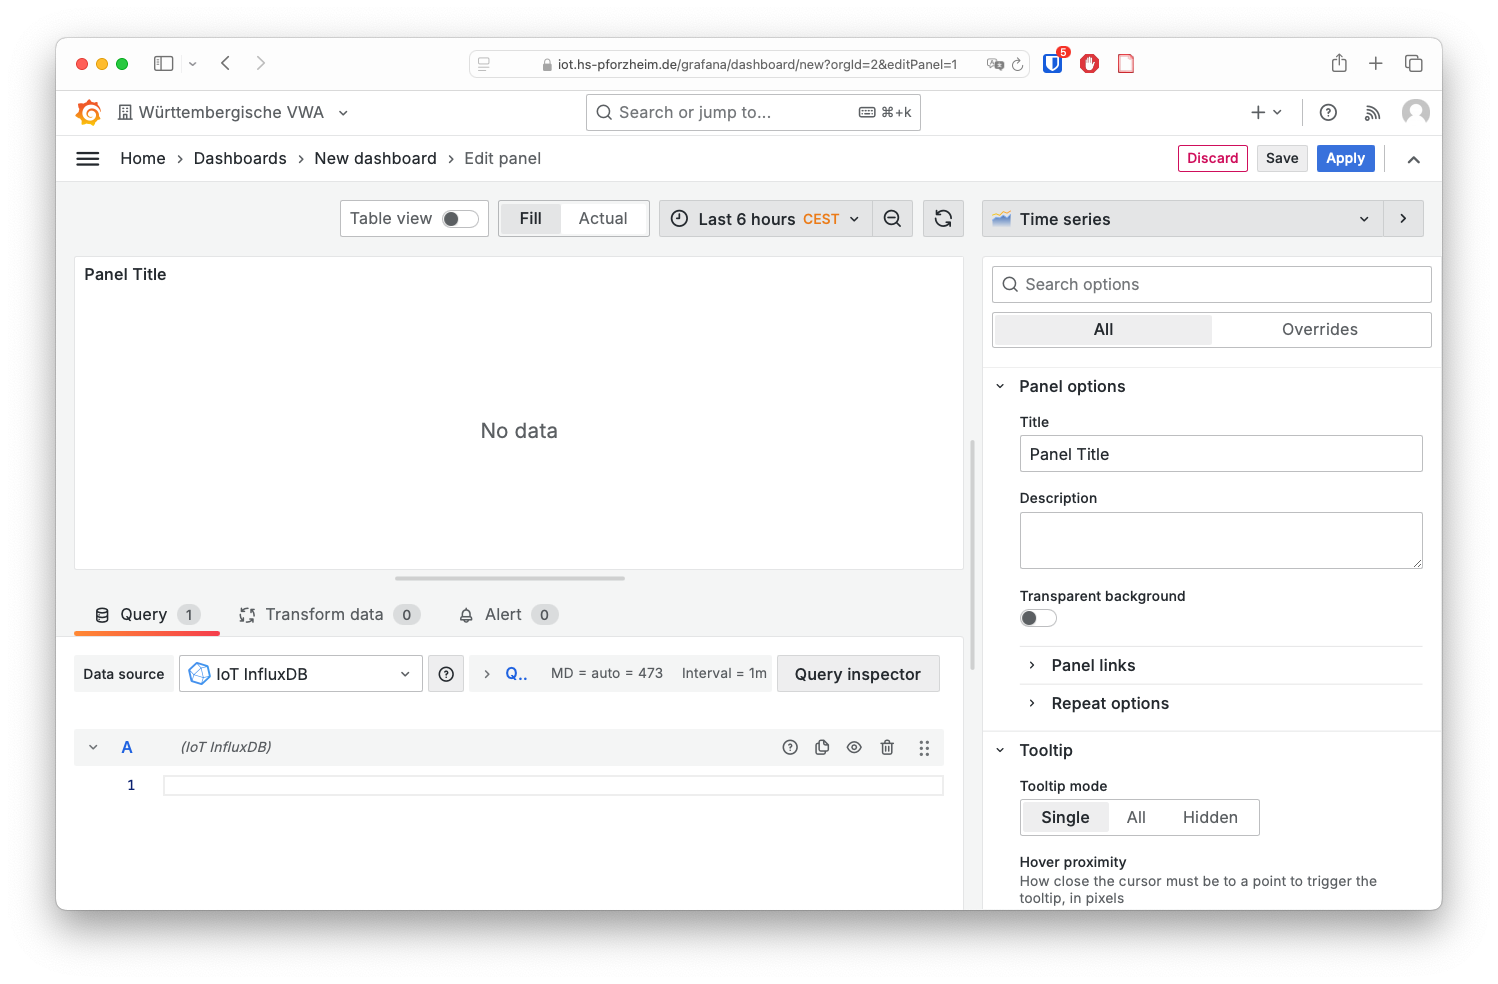Screen dimensions: 1498x984
Task: Expand Panel links section
Action: pos(1092,665)
